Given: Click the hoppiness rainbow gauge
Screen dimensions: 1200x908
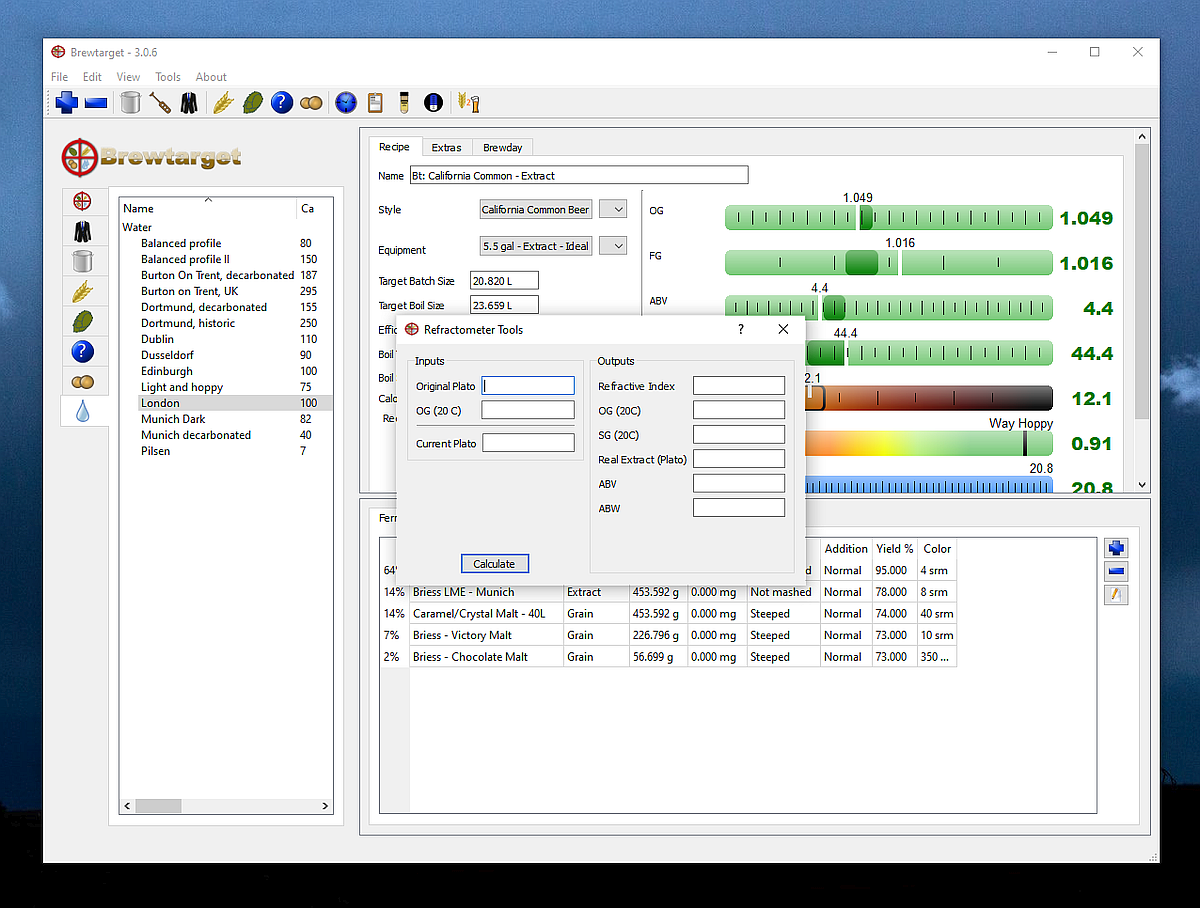Looking at the screenshot, I should point(927,443).
